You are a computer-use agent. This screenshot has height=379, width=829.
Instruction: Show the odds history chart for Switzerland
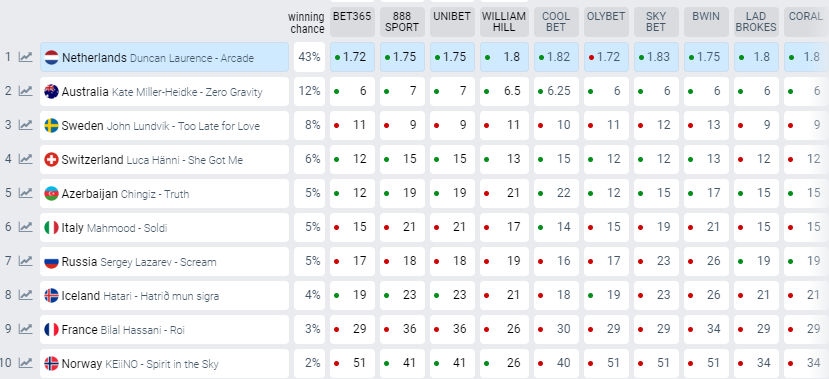pyautogui.click(x=25, y=159)
